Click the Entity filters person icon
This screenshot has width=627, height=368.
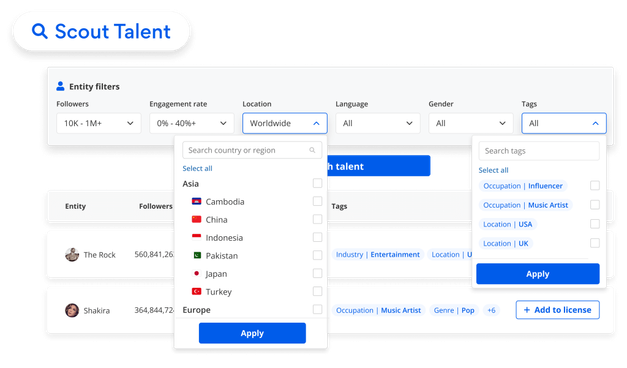[60, 86]
